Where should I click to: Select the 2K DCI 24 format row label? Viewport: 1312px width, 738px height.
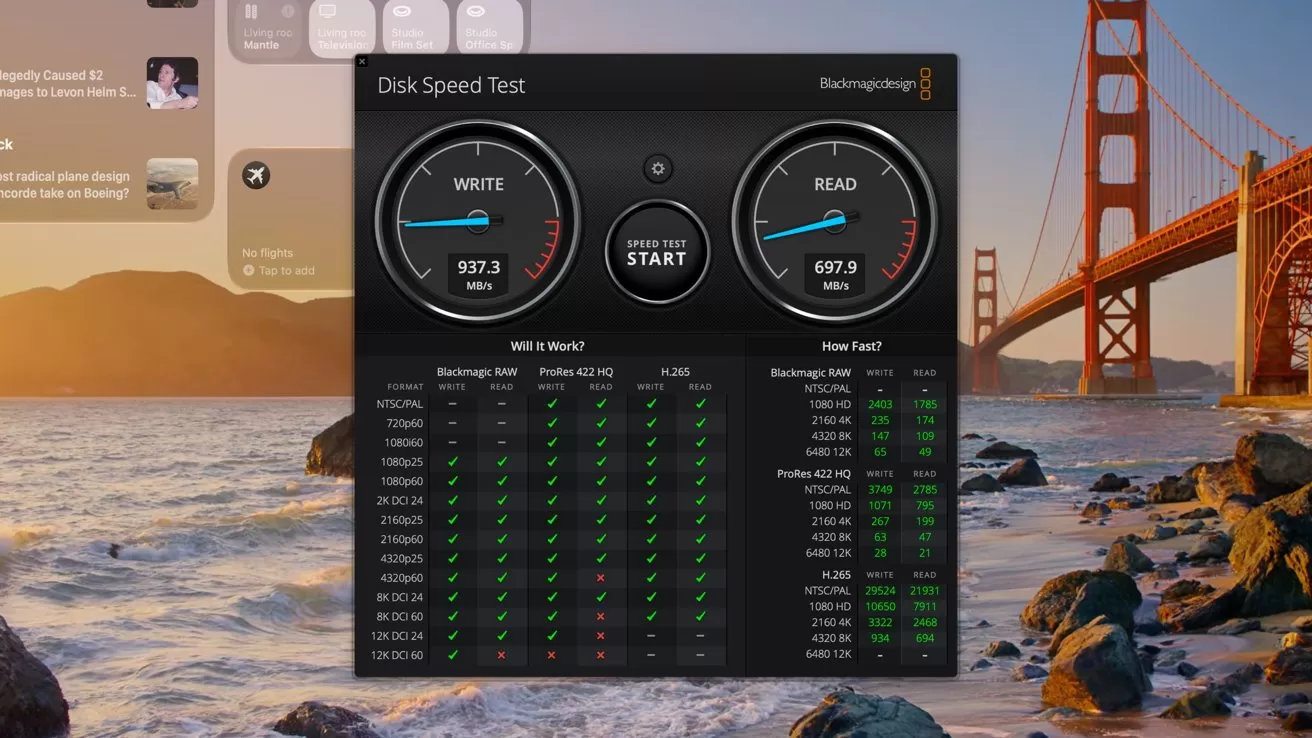tap(401, 500)
